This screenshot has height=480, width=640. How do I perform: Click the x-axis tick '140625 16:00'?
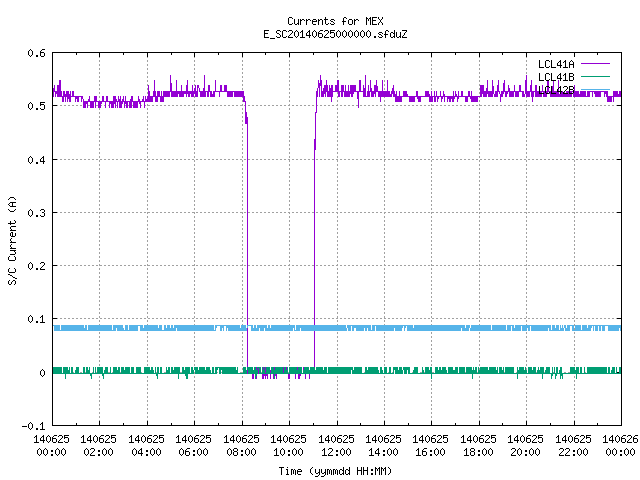point(431,445)
